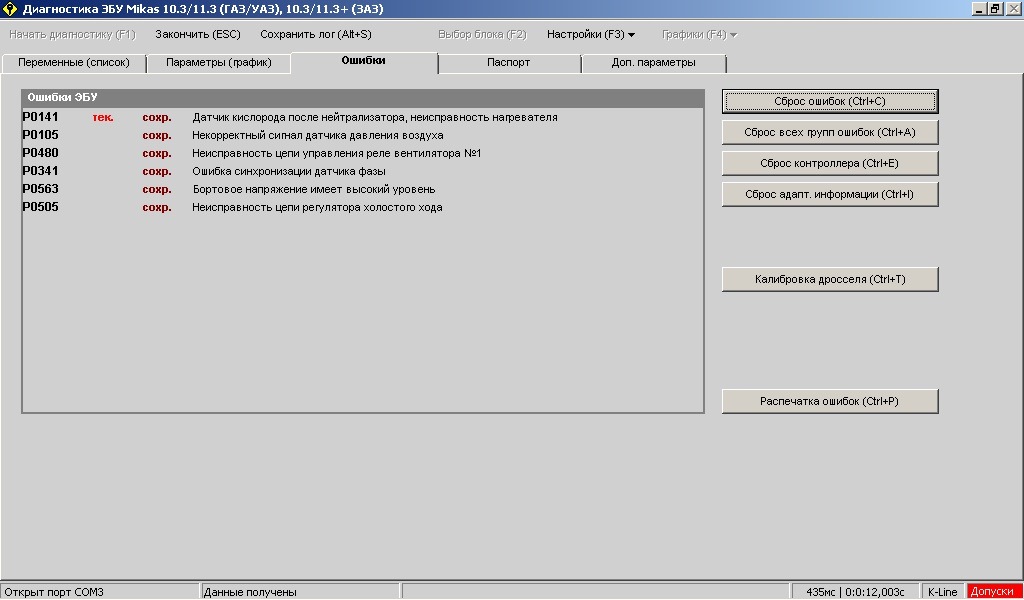This screenshot has width=1024, height=600.
Task: Switch to the Параметры (график) tab
Action: click(x=219, y=63)
